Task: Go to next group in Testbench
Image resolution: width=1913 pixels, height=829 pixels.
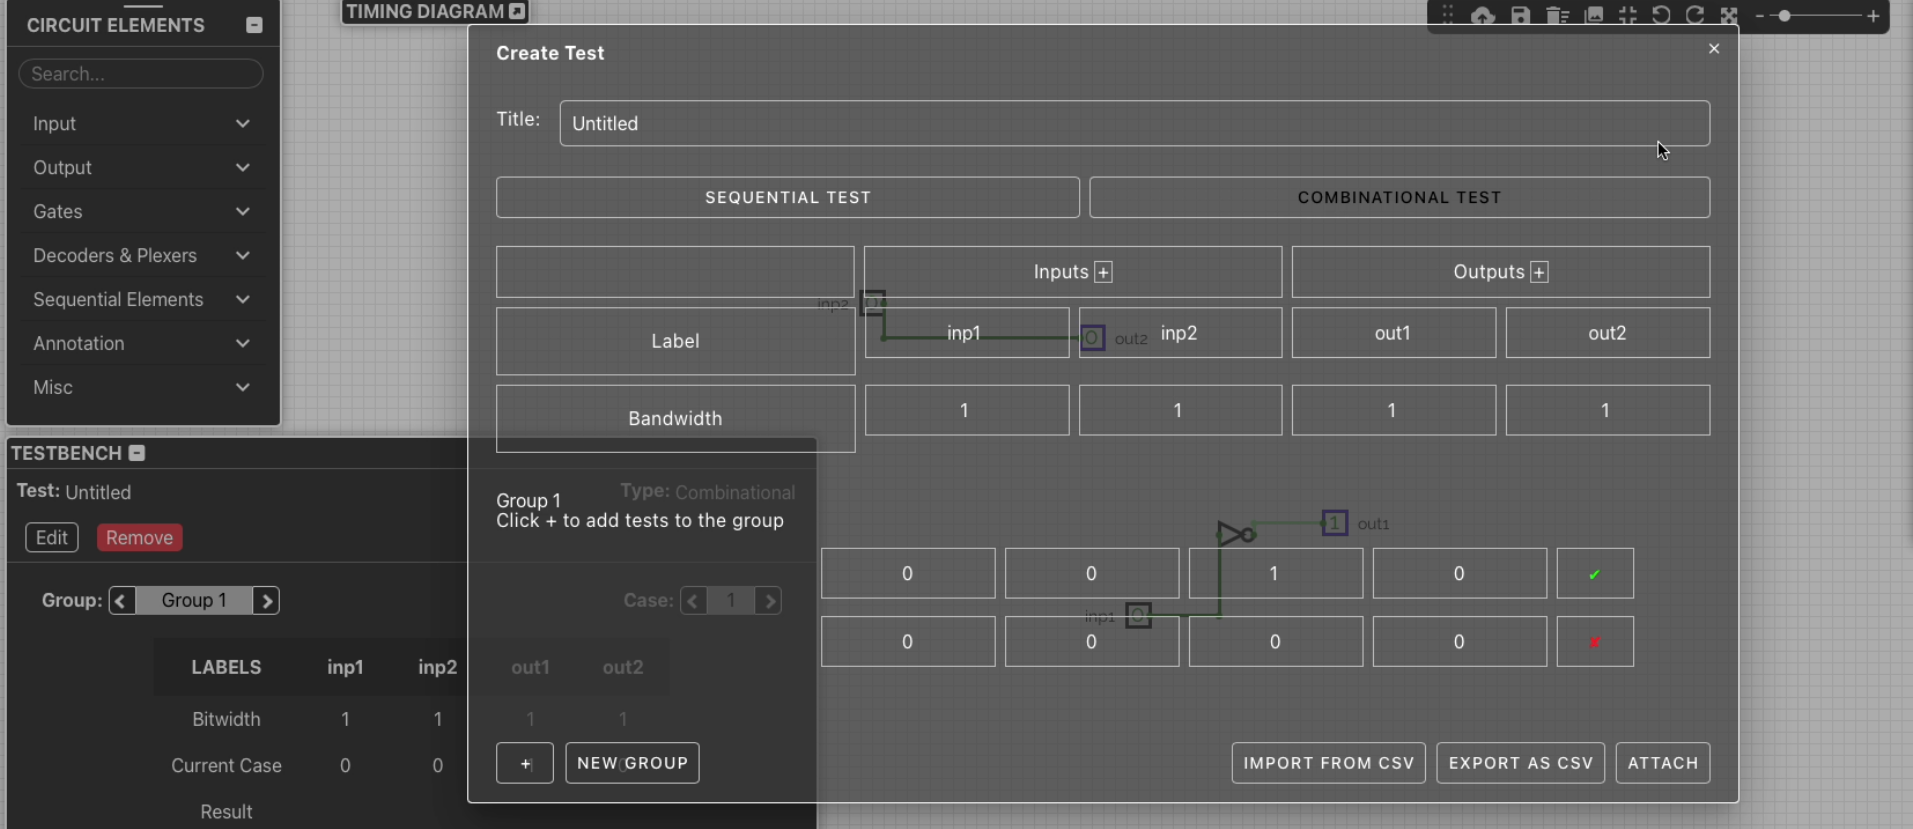Action: [266, 600]
